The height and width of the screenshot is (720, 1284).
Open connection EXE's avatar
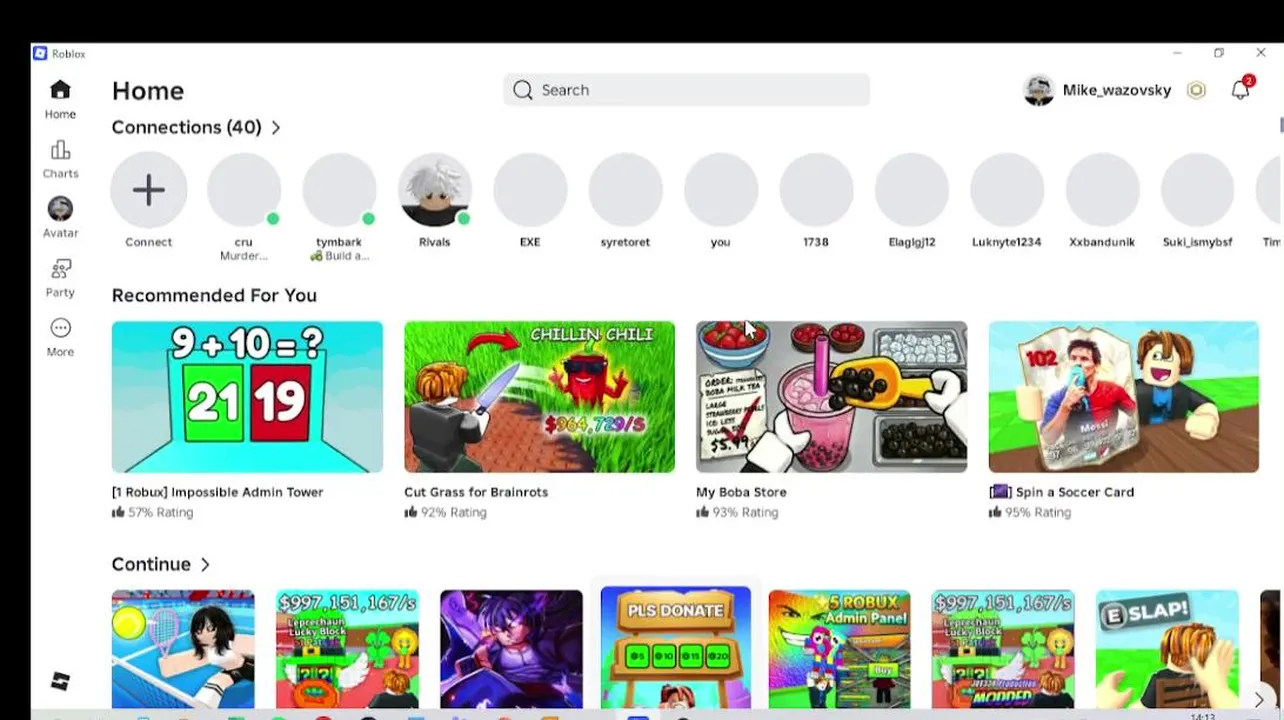pyautogui.click(x=530, y=190)
